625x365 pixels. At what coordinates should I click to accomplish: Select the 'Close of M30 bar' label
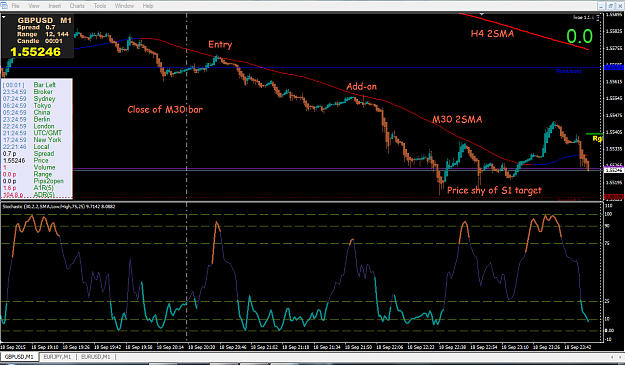pyautogui.click(x=165, y=110)
